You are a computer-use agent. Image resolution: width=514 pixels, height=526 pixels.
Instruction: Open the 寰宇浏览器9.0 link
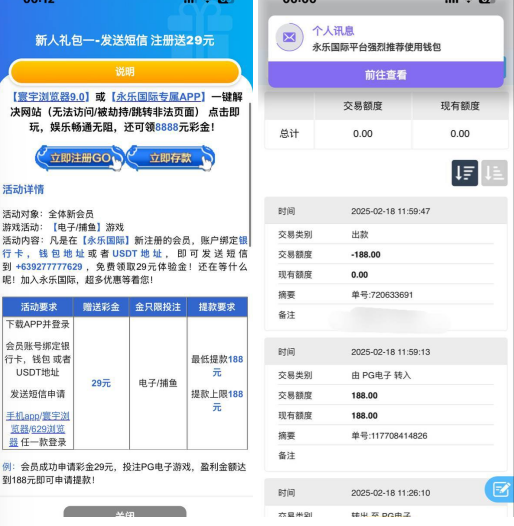(x=50, y=97)
